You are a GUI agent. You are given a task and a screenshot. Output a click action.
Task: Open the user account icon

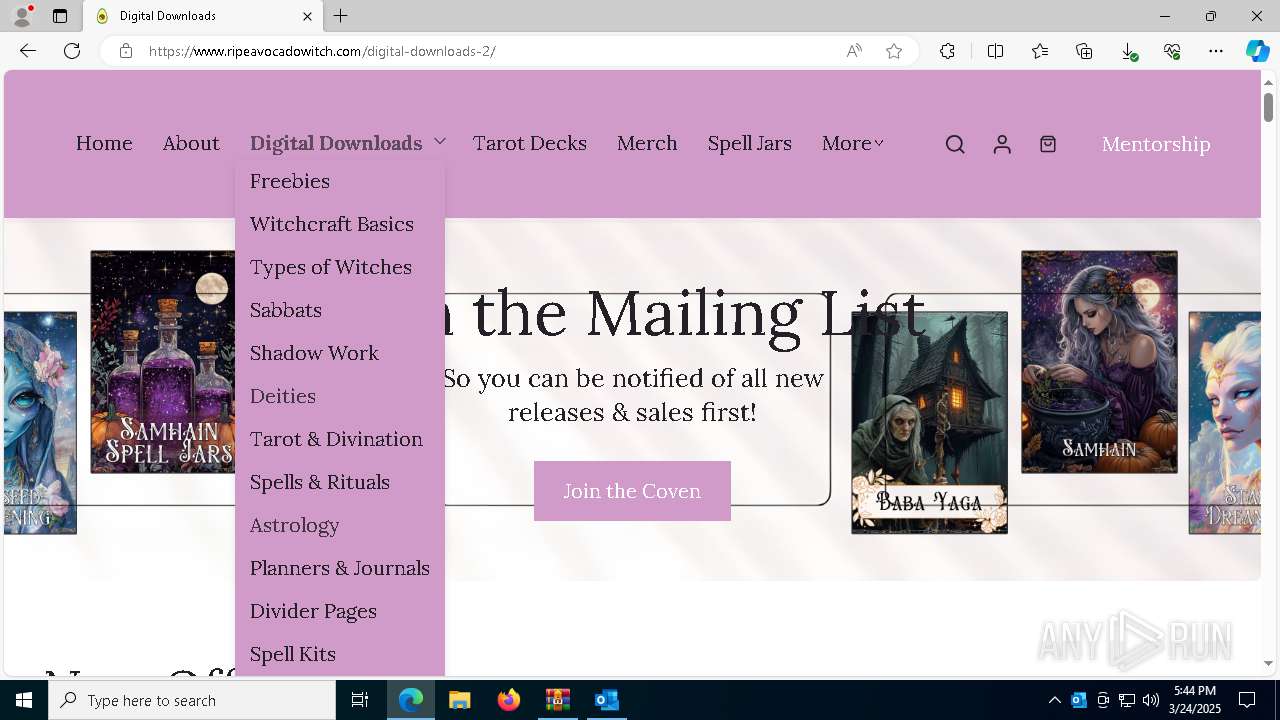click(x=1002, y=144)
